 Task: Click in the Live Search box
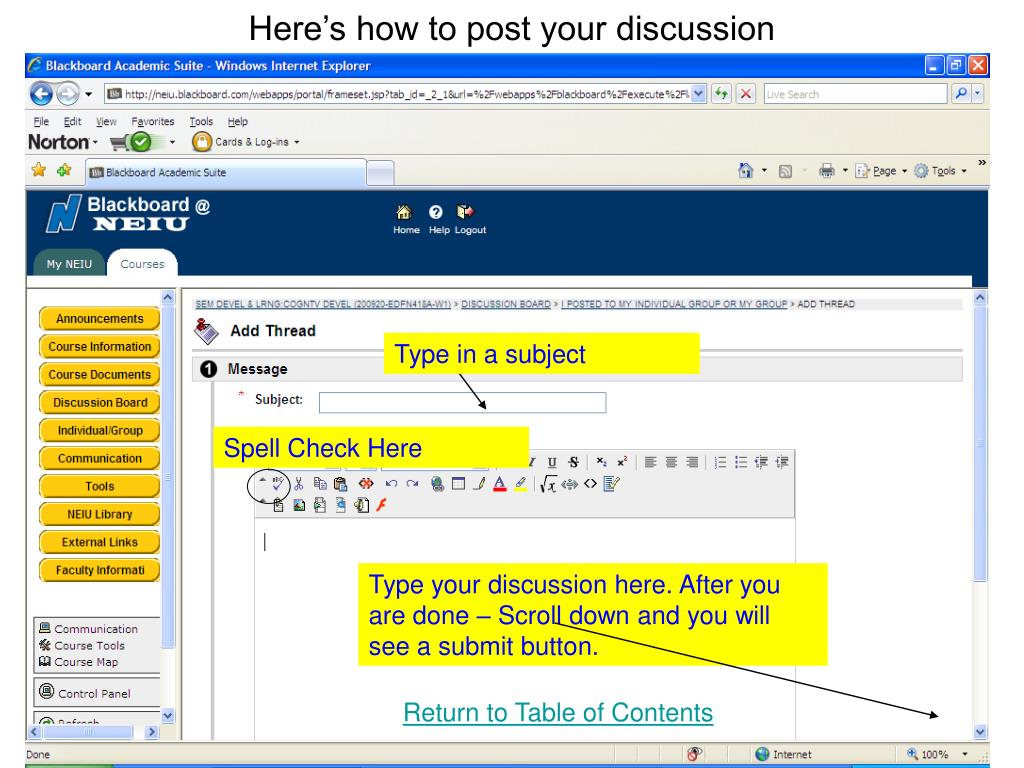click(856, 94)
